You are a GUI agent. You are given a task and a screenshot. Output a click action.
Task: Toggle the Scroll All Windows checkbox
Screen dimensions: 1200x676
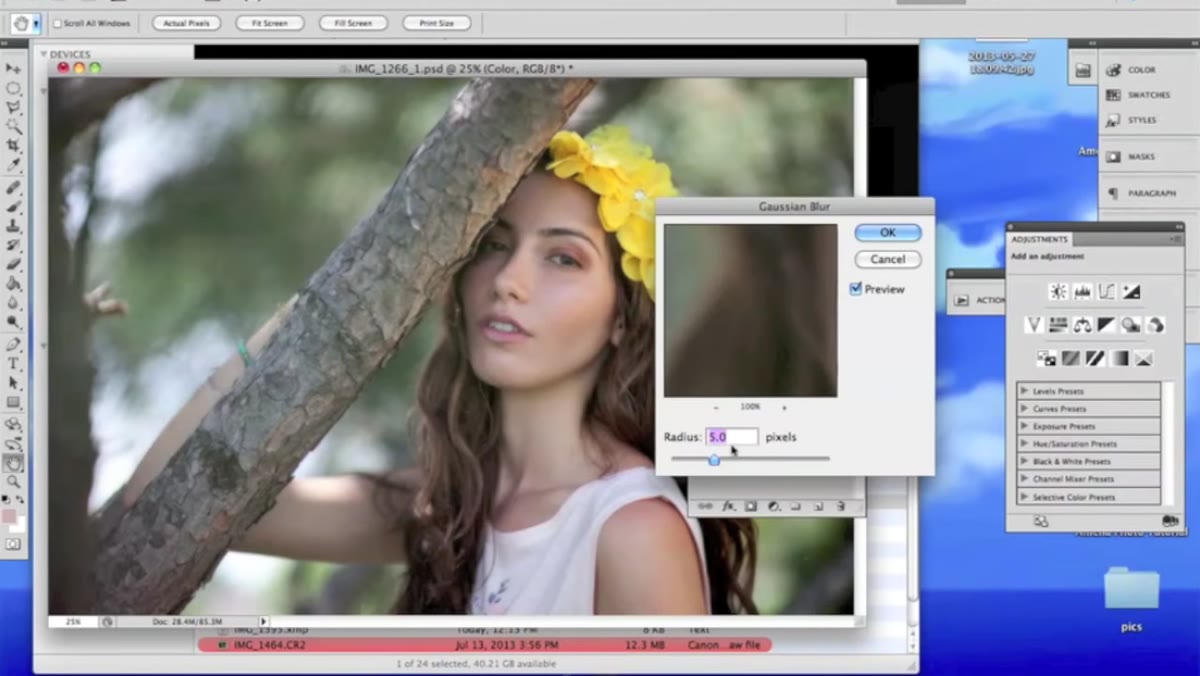pos(57,23)
